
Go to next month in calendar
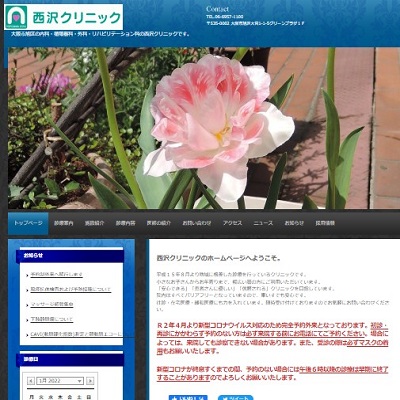[x=90, y=381]
